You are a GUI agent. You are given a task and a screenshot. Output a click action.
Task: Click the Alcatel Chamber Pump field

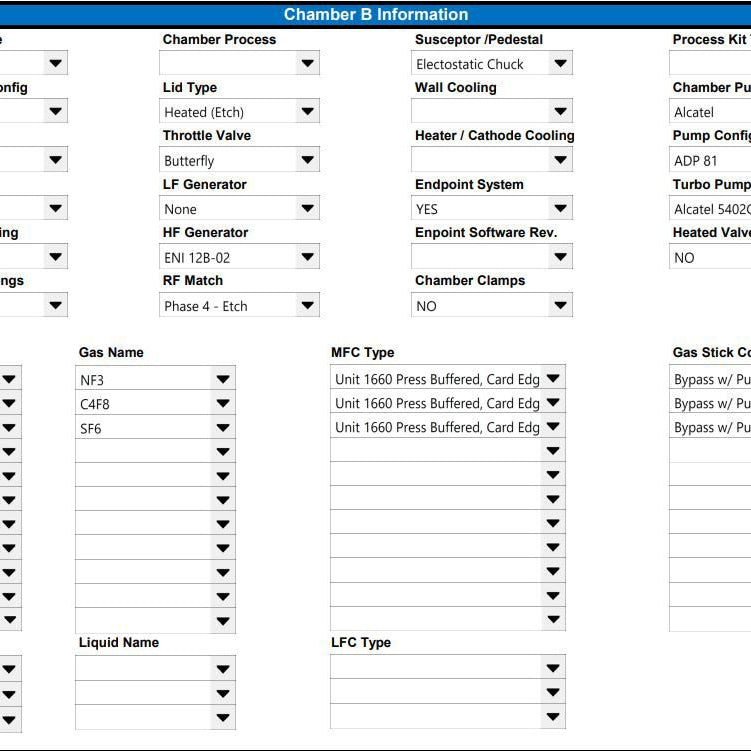click(x=710, y=112)
